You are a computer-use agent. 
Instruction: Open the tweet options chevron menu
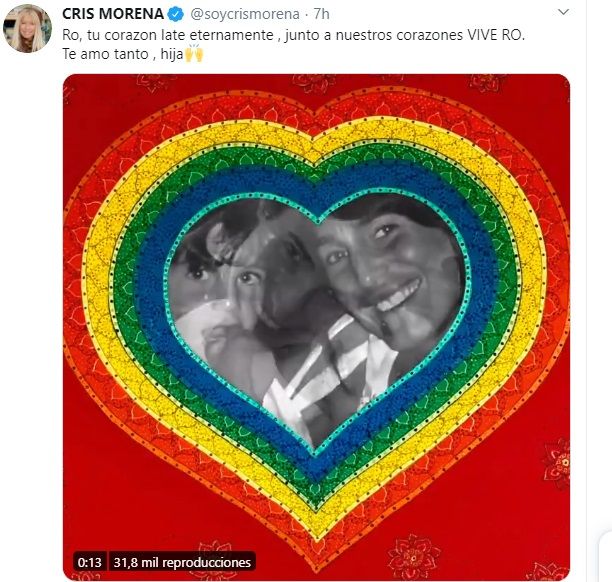(563, 12)
